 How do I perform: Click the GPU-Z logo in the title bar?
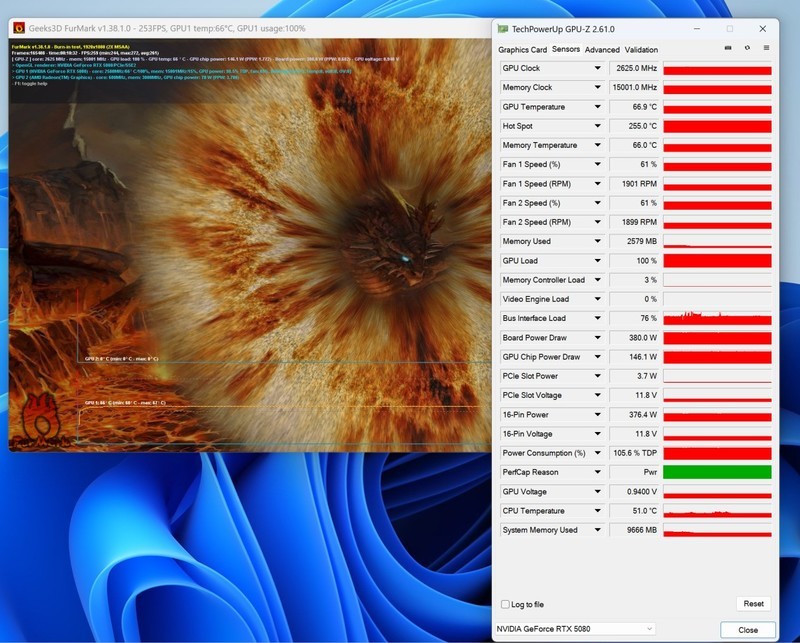[x=503, y=27]
